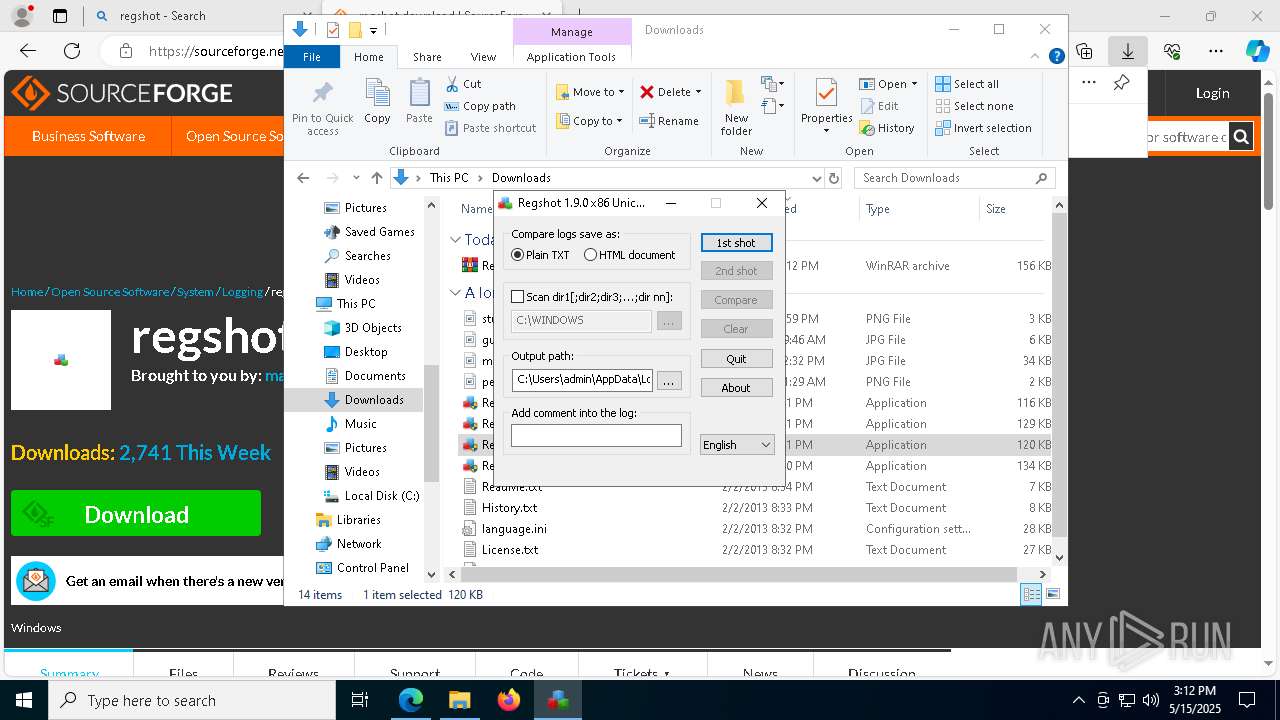Go up one folder level in Explorer

pos(376,178)
